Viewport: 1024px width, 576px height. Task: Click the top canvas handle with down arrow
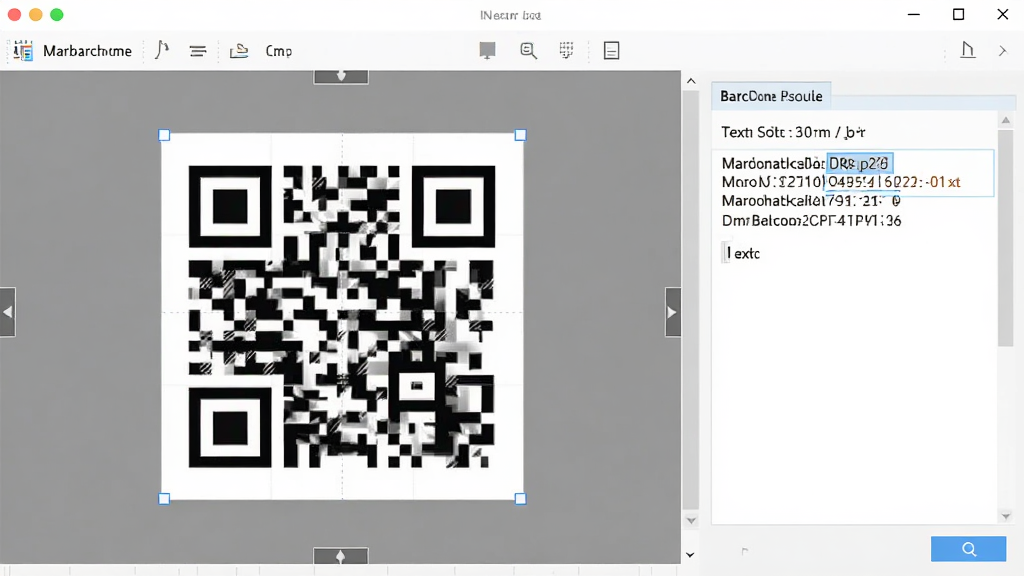click(341, 76)
